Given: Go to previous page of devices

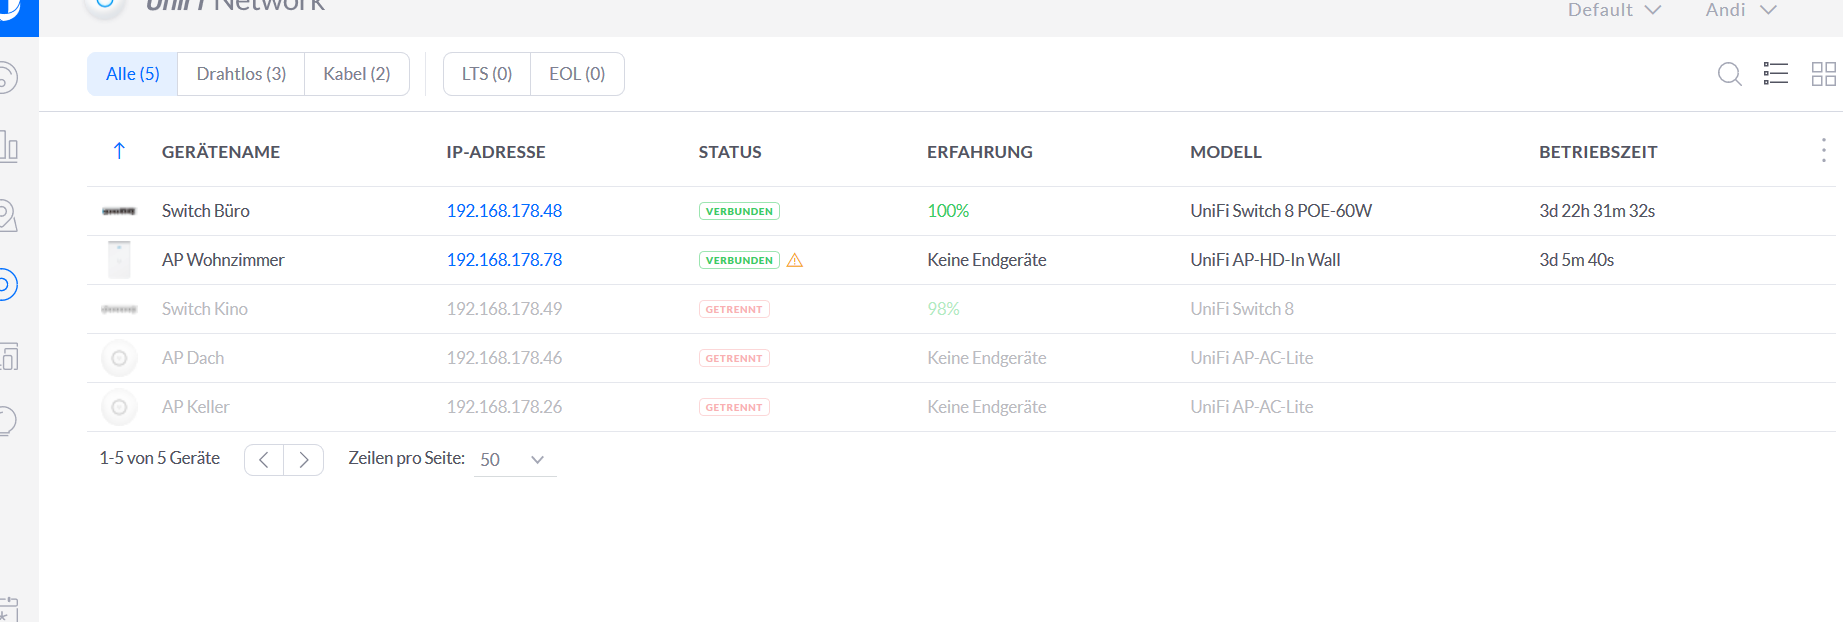Looking at the screenshot, I should pyautogui.click(x=264, y=460).
